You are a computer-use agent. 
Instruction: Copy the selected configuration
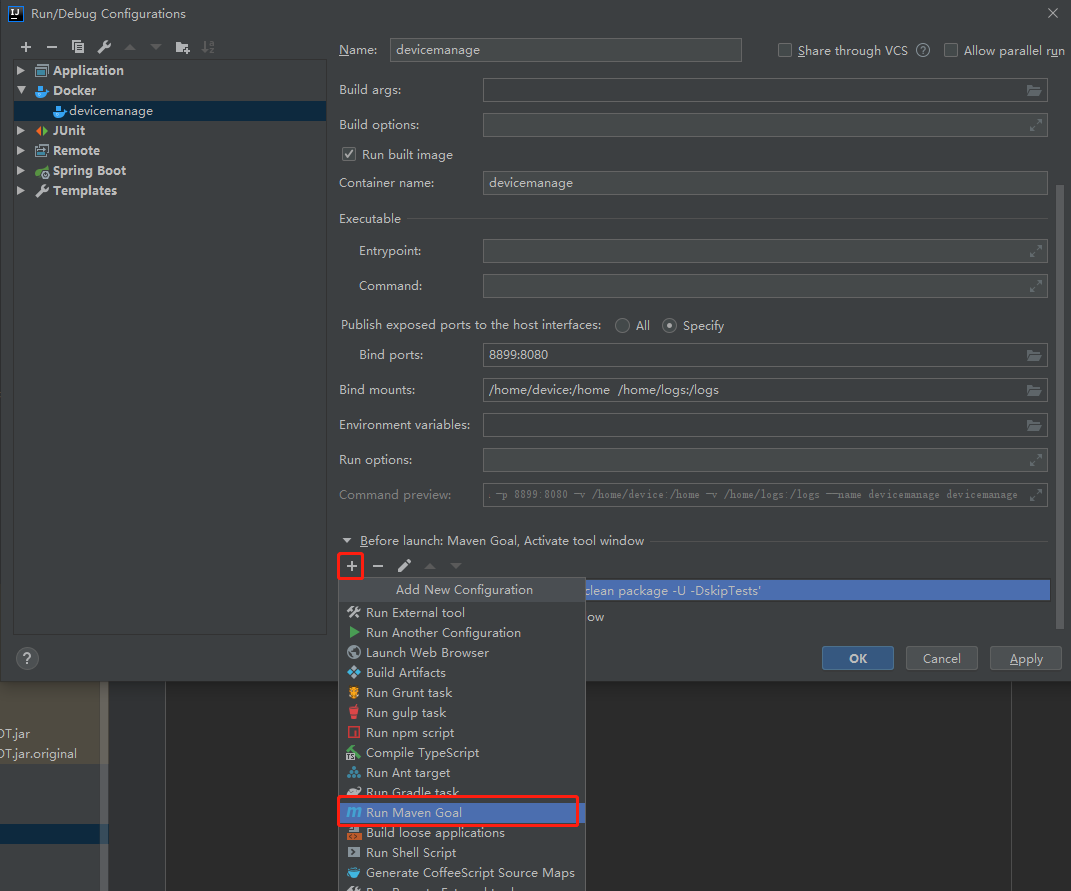pos(78,47)
